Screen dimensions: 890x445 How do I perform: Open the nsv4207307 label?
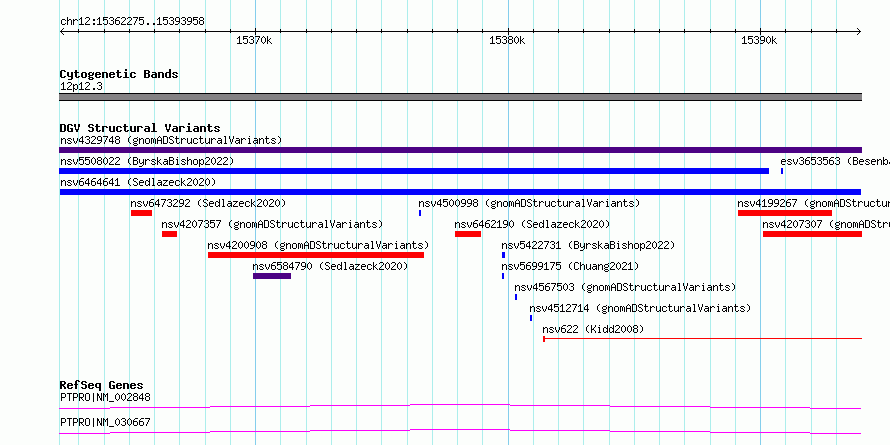pos(826,224)
